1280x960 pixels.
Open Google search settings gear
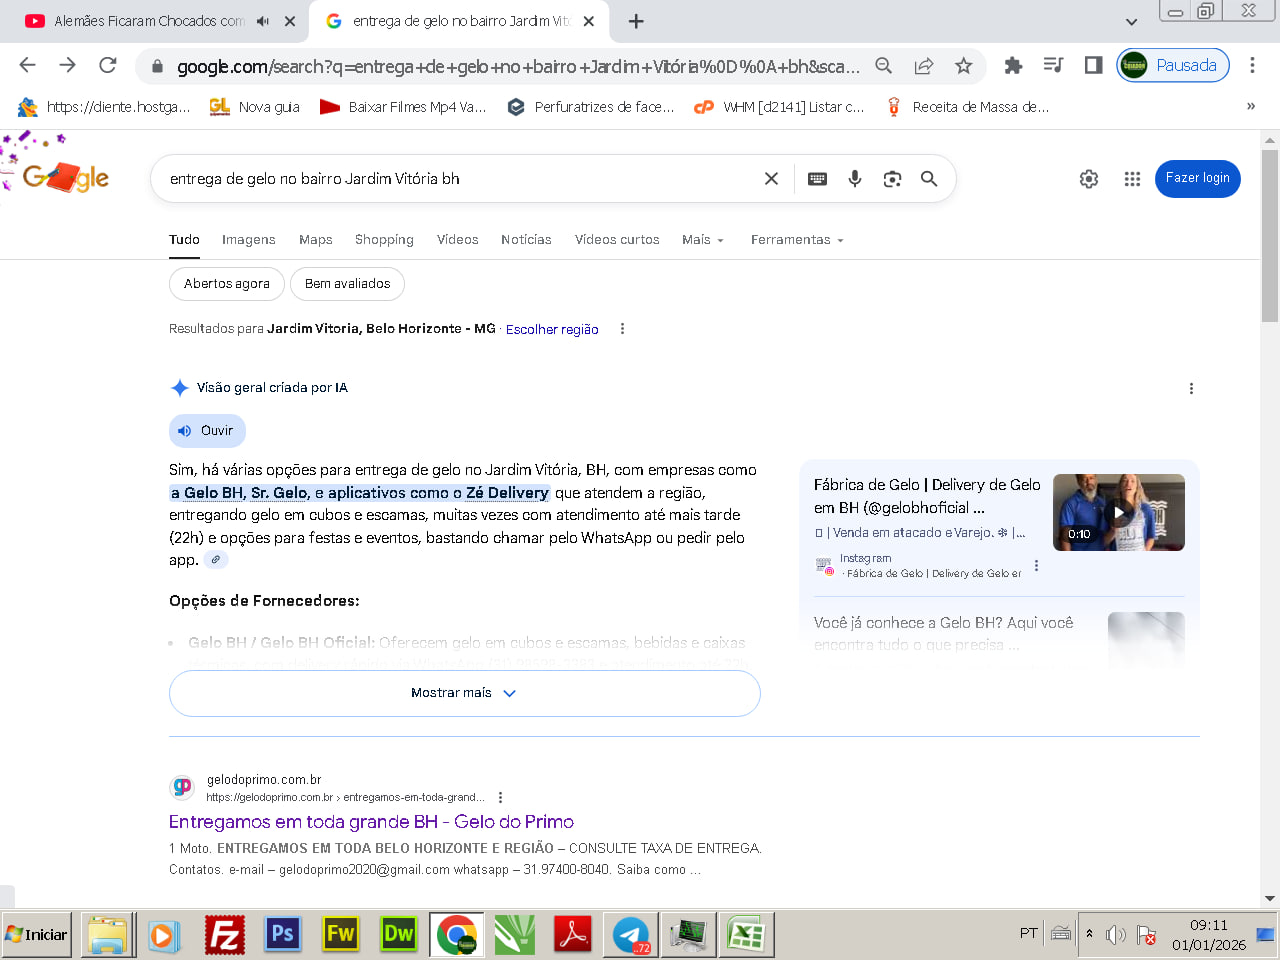(x=1089, y=179)
